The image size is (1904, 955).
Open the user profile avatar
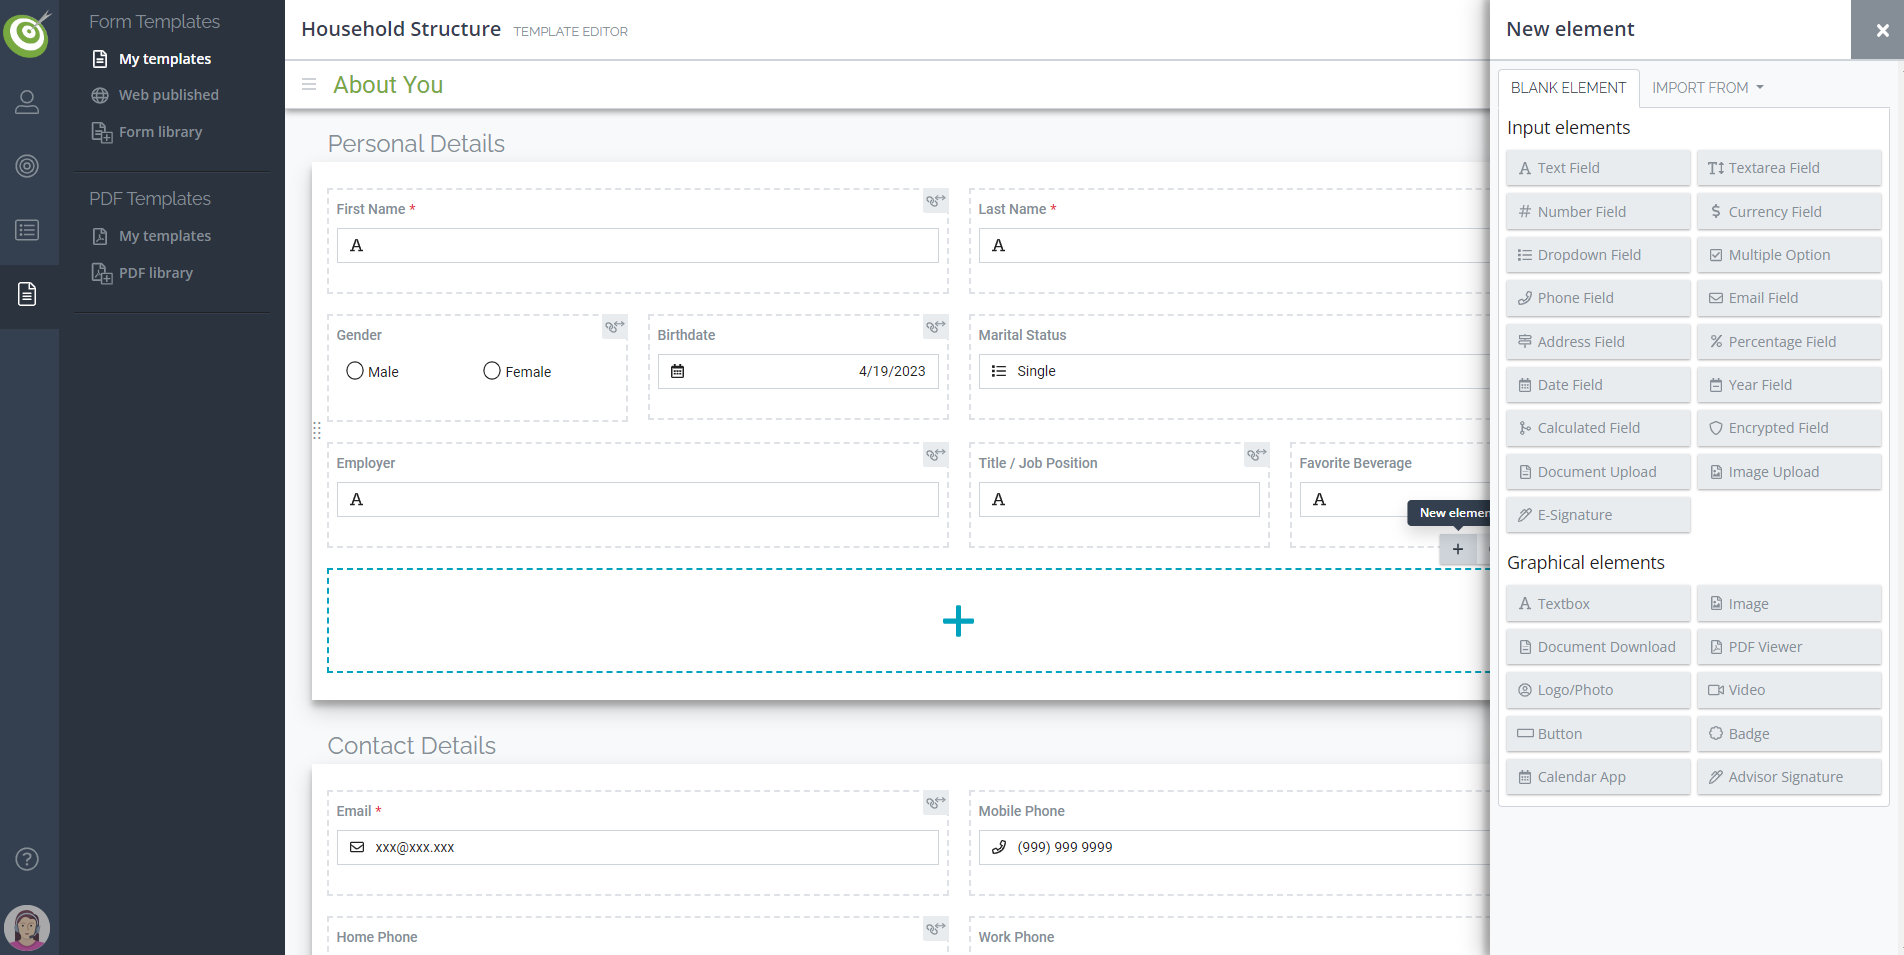[x=27, y=928]
